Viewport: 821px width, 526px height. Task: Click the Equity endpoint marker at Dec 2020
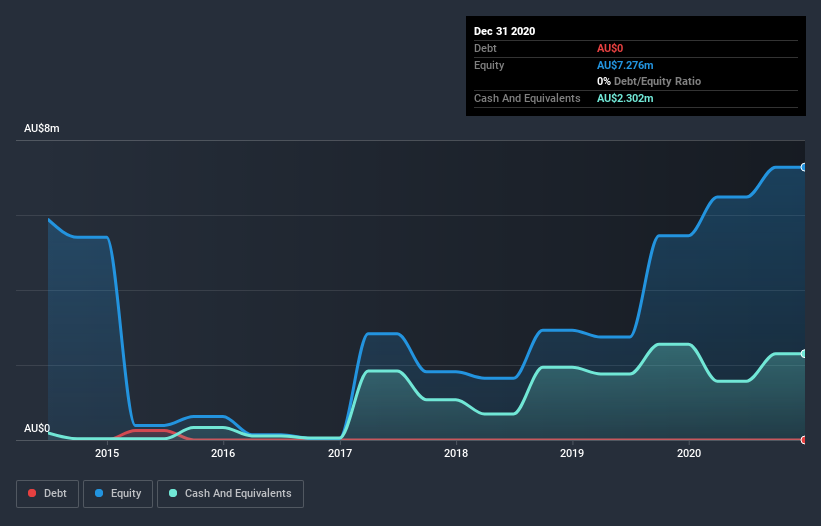point(804,167)
